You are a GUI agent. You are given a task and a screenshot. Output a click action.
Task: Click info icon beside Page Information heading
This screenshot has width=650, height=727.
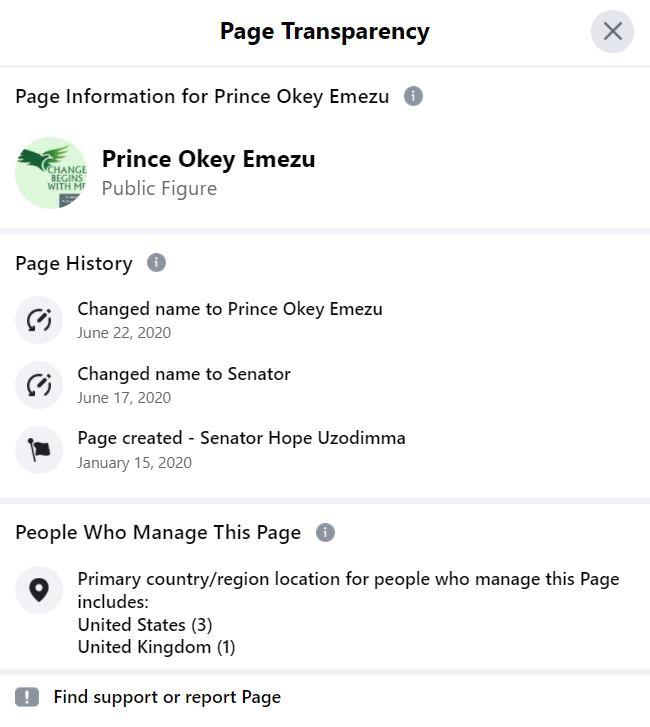pos(413,96)
